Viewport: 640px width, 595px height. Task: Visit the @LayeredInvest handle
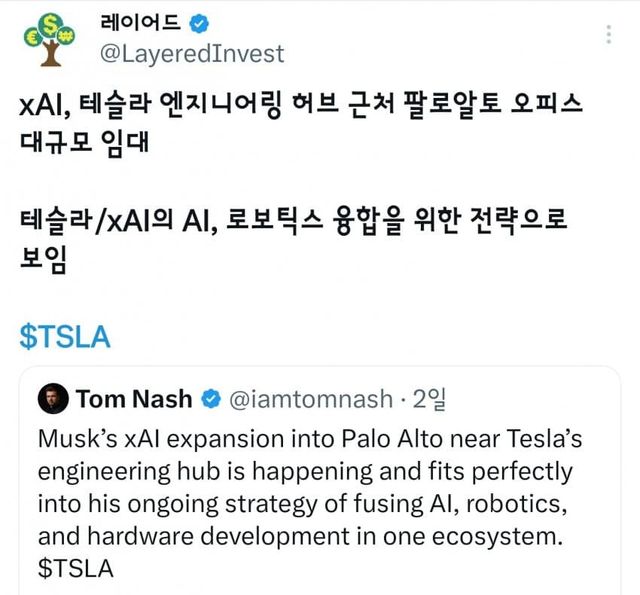click(x=192, y=53)
